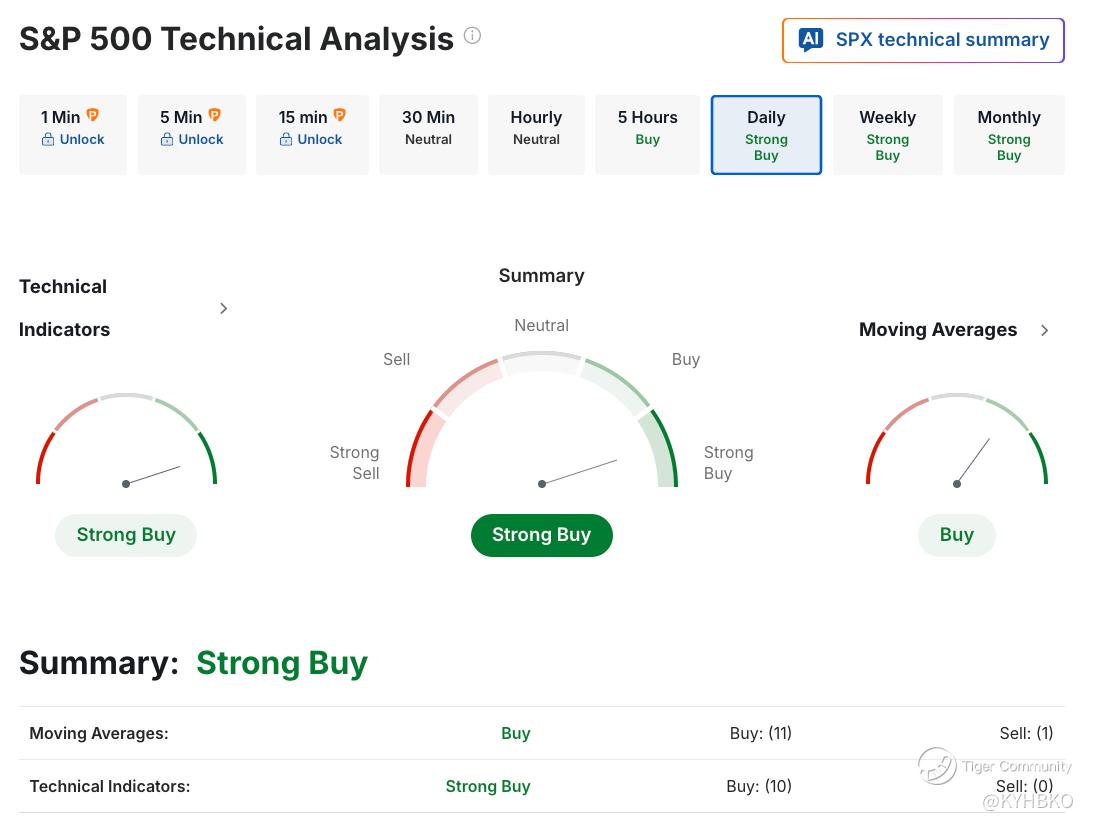
Task: Click 'Strong Buy' value in Technical Indicators row
Action: tap(488, 786)
